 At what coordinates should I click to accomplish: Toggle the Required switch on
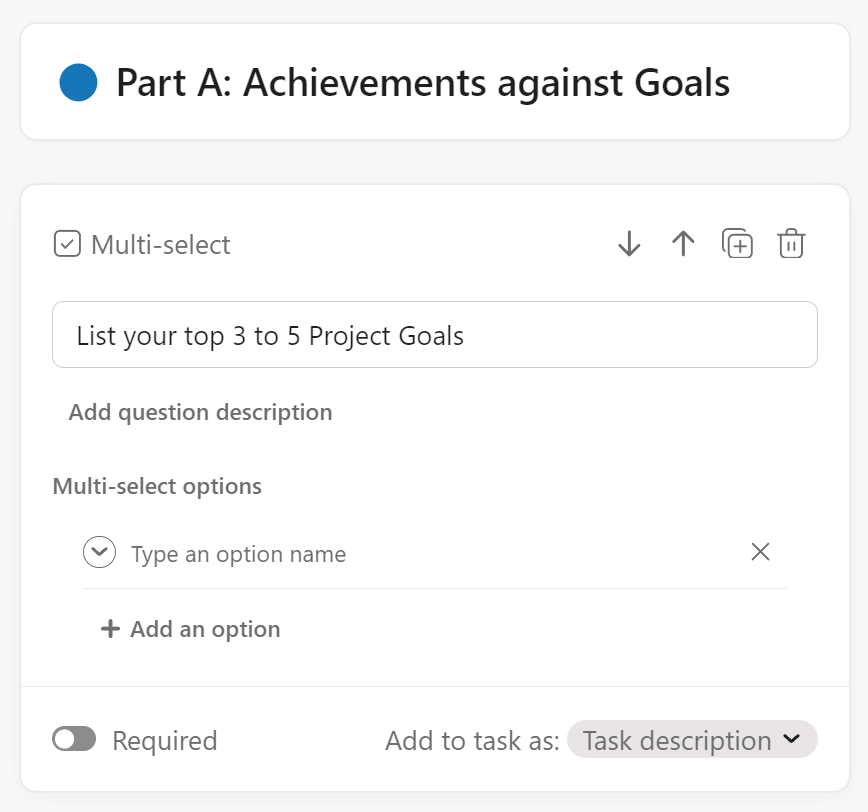pyautogui.click(x=74, y=740)
